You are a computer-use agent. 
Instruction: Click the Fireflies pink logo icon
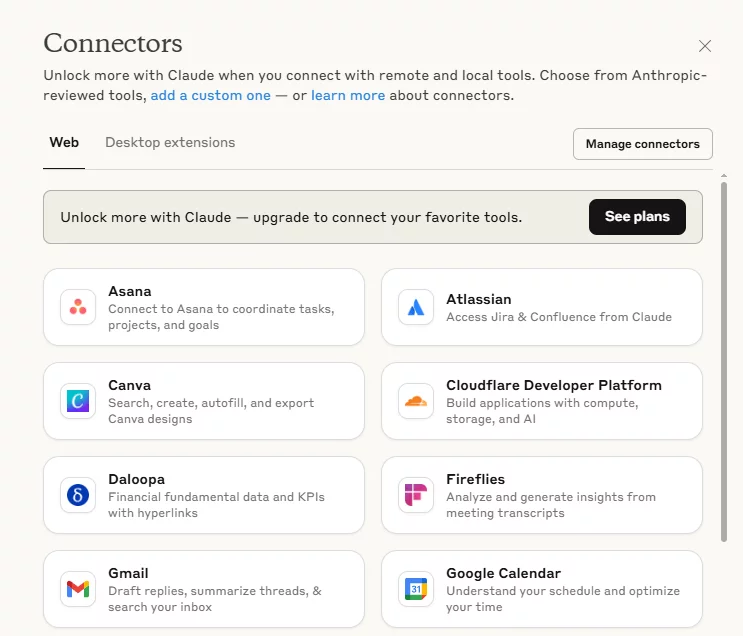(416, 495)
